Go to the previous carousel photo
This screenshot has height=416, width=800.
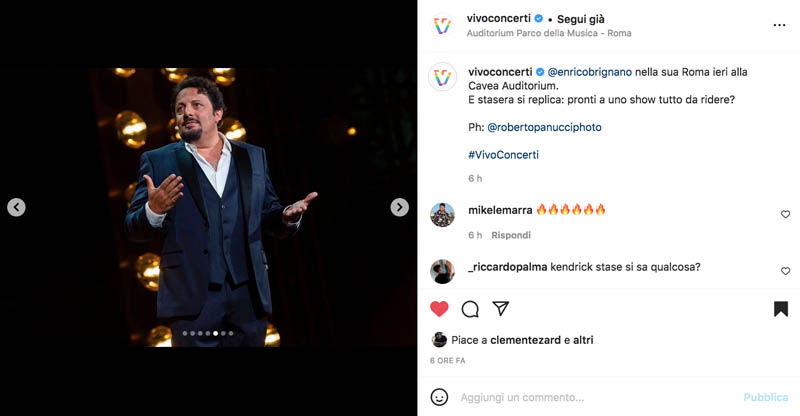(x=16, y=207)
